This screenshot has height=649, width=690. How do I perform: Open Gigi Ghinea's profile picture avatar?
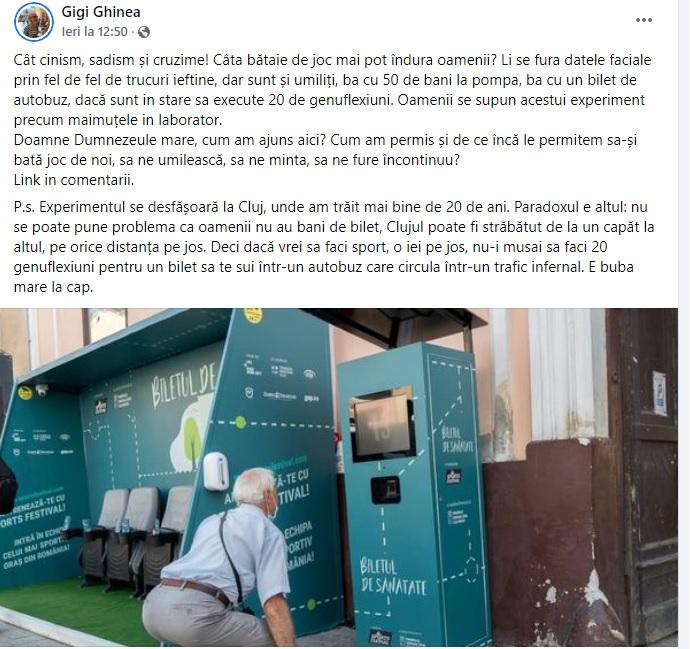click(34, 22)
